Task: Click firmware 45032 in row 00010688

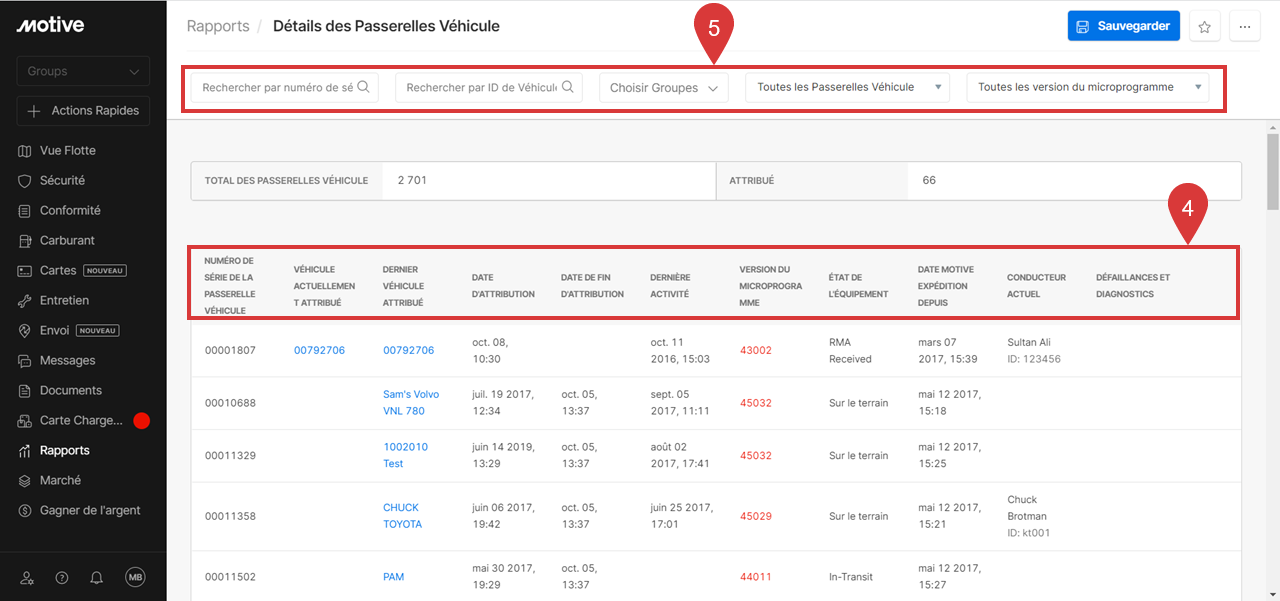Action: [756, 403]
